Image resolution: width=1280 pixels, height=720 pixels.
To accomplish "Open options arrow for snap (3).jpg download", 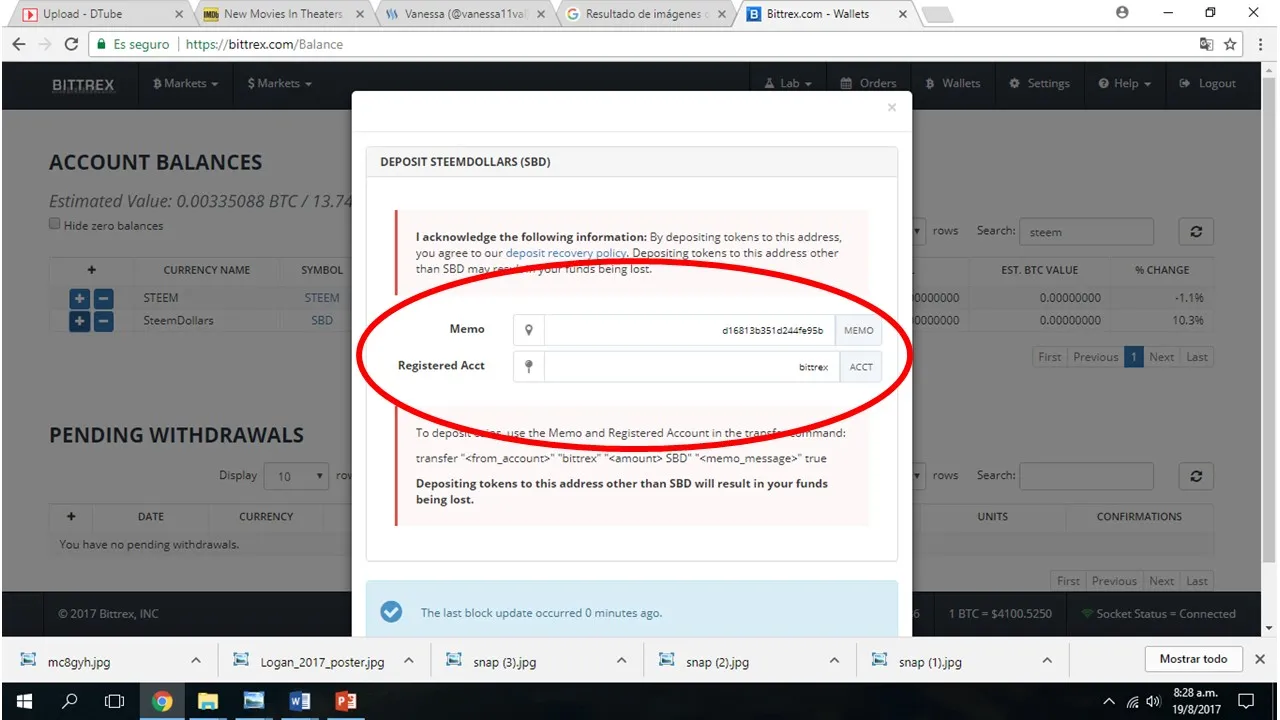I will click(621, 661).
